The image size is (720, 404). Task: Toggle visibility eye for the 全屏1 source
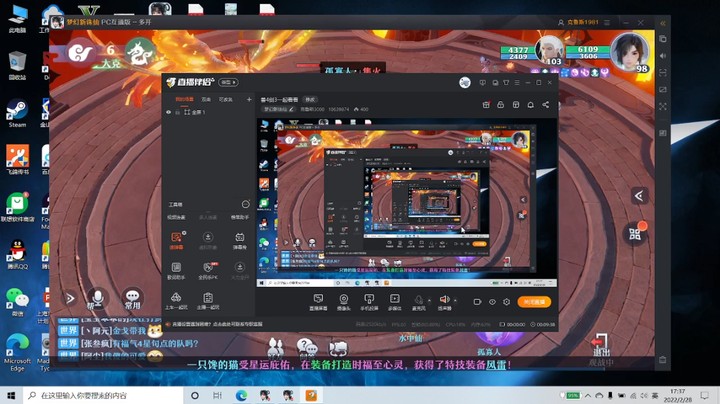pos(169,112)
